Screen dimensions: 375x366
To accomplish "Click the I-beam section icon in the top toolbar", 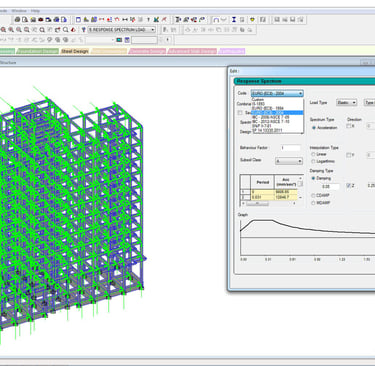I will [234, 20].
